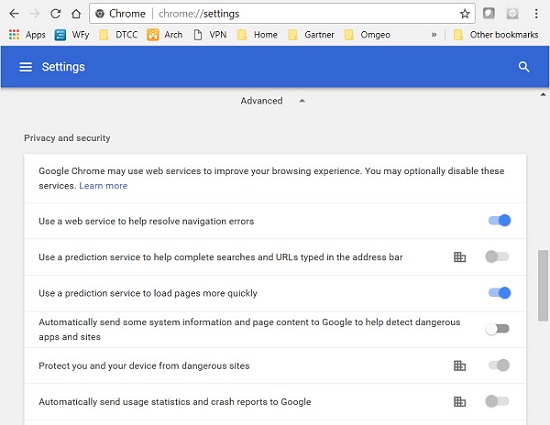Screen dimensions: 550x425
Task: Click the Settings title text
Action: [63, 67]
